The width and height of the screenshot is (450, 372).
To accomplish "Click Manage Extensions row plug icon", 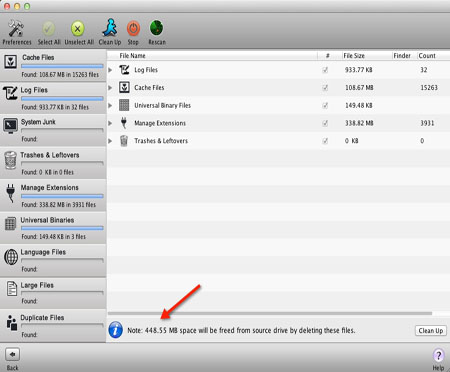I will 124,123.
